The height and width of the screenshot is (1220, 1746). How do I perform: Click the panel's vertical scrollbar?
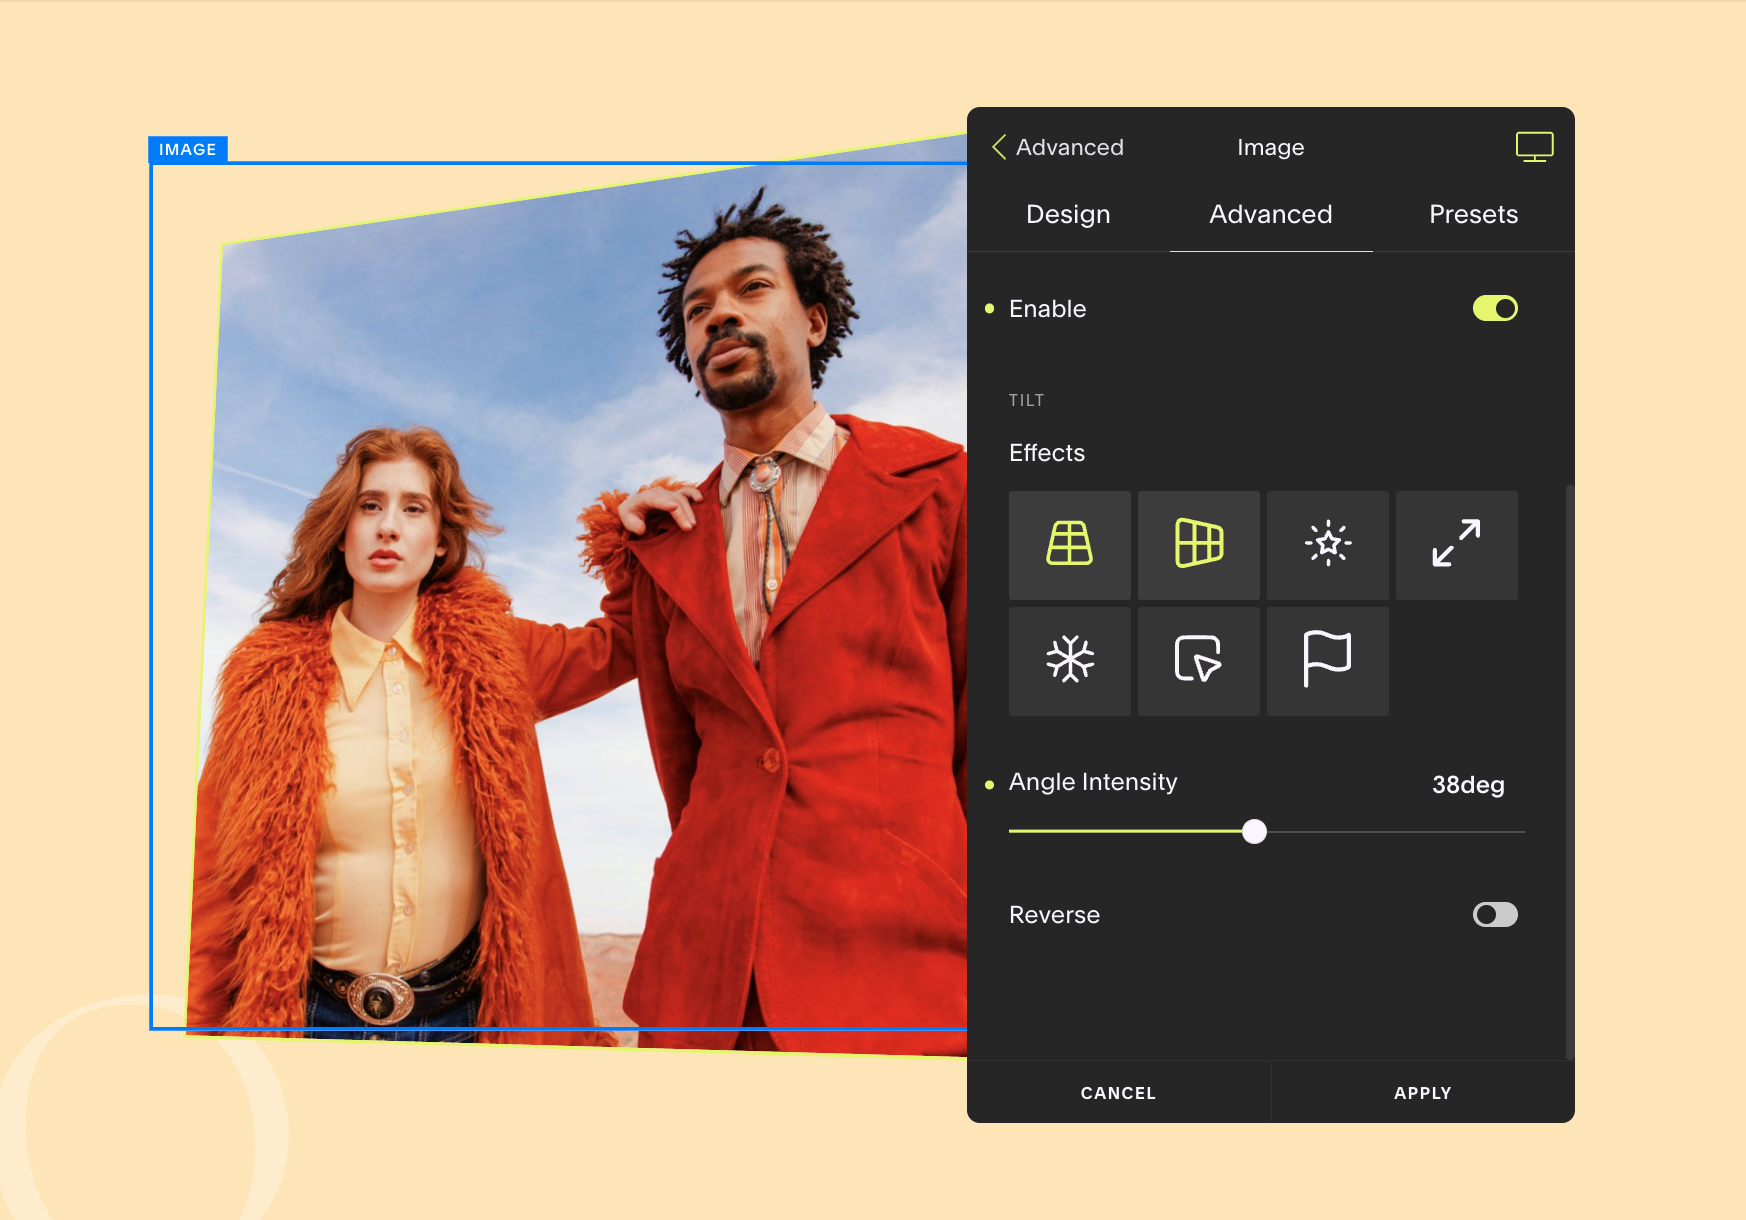click(1570, 772)
